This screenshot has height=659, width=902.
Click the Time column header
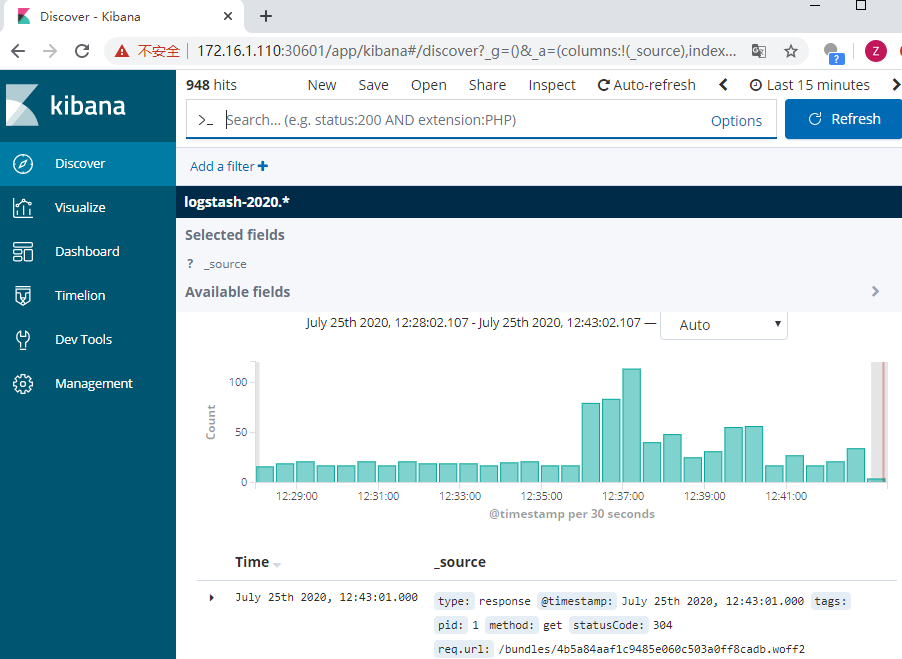coord(252,562)
